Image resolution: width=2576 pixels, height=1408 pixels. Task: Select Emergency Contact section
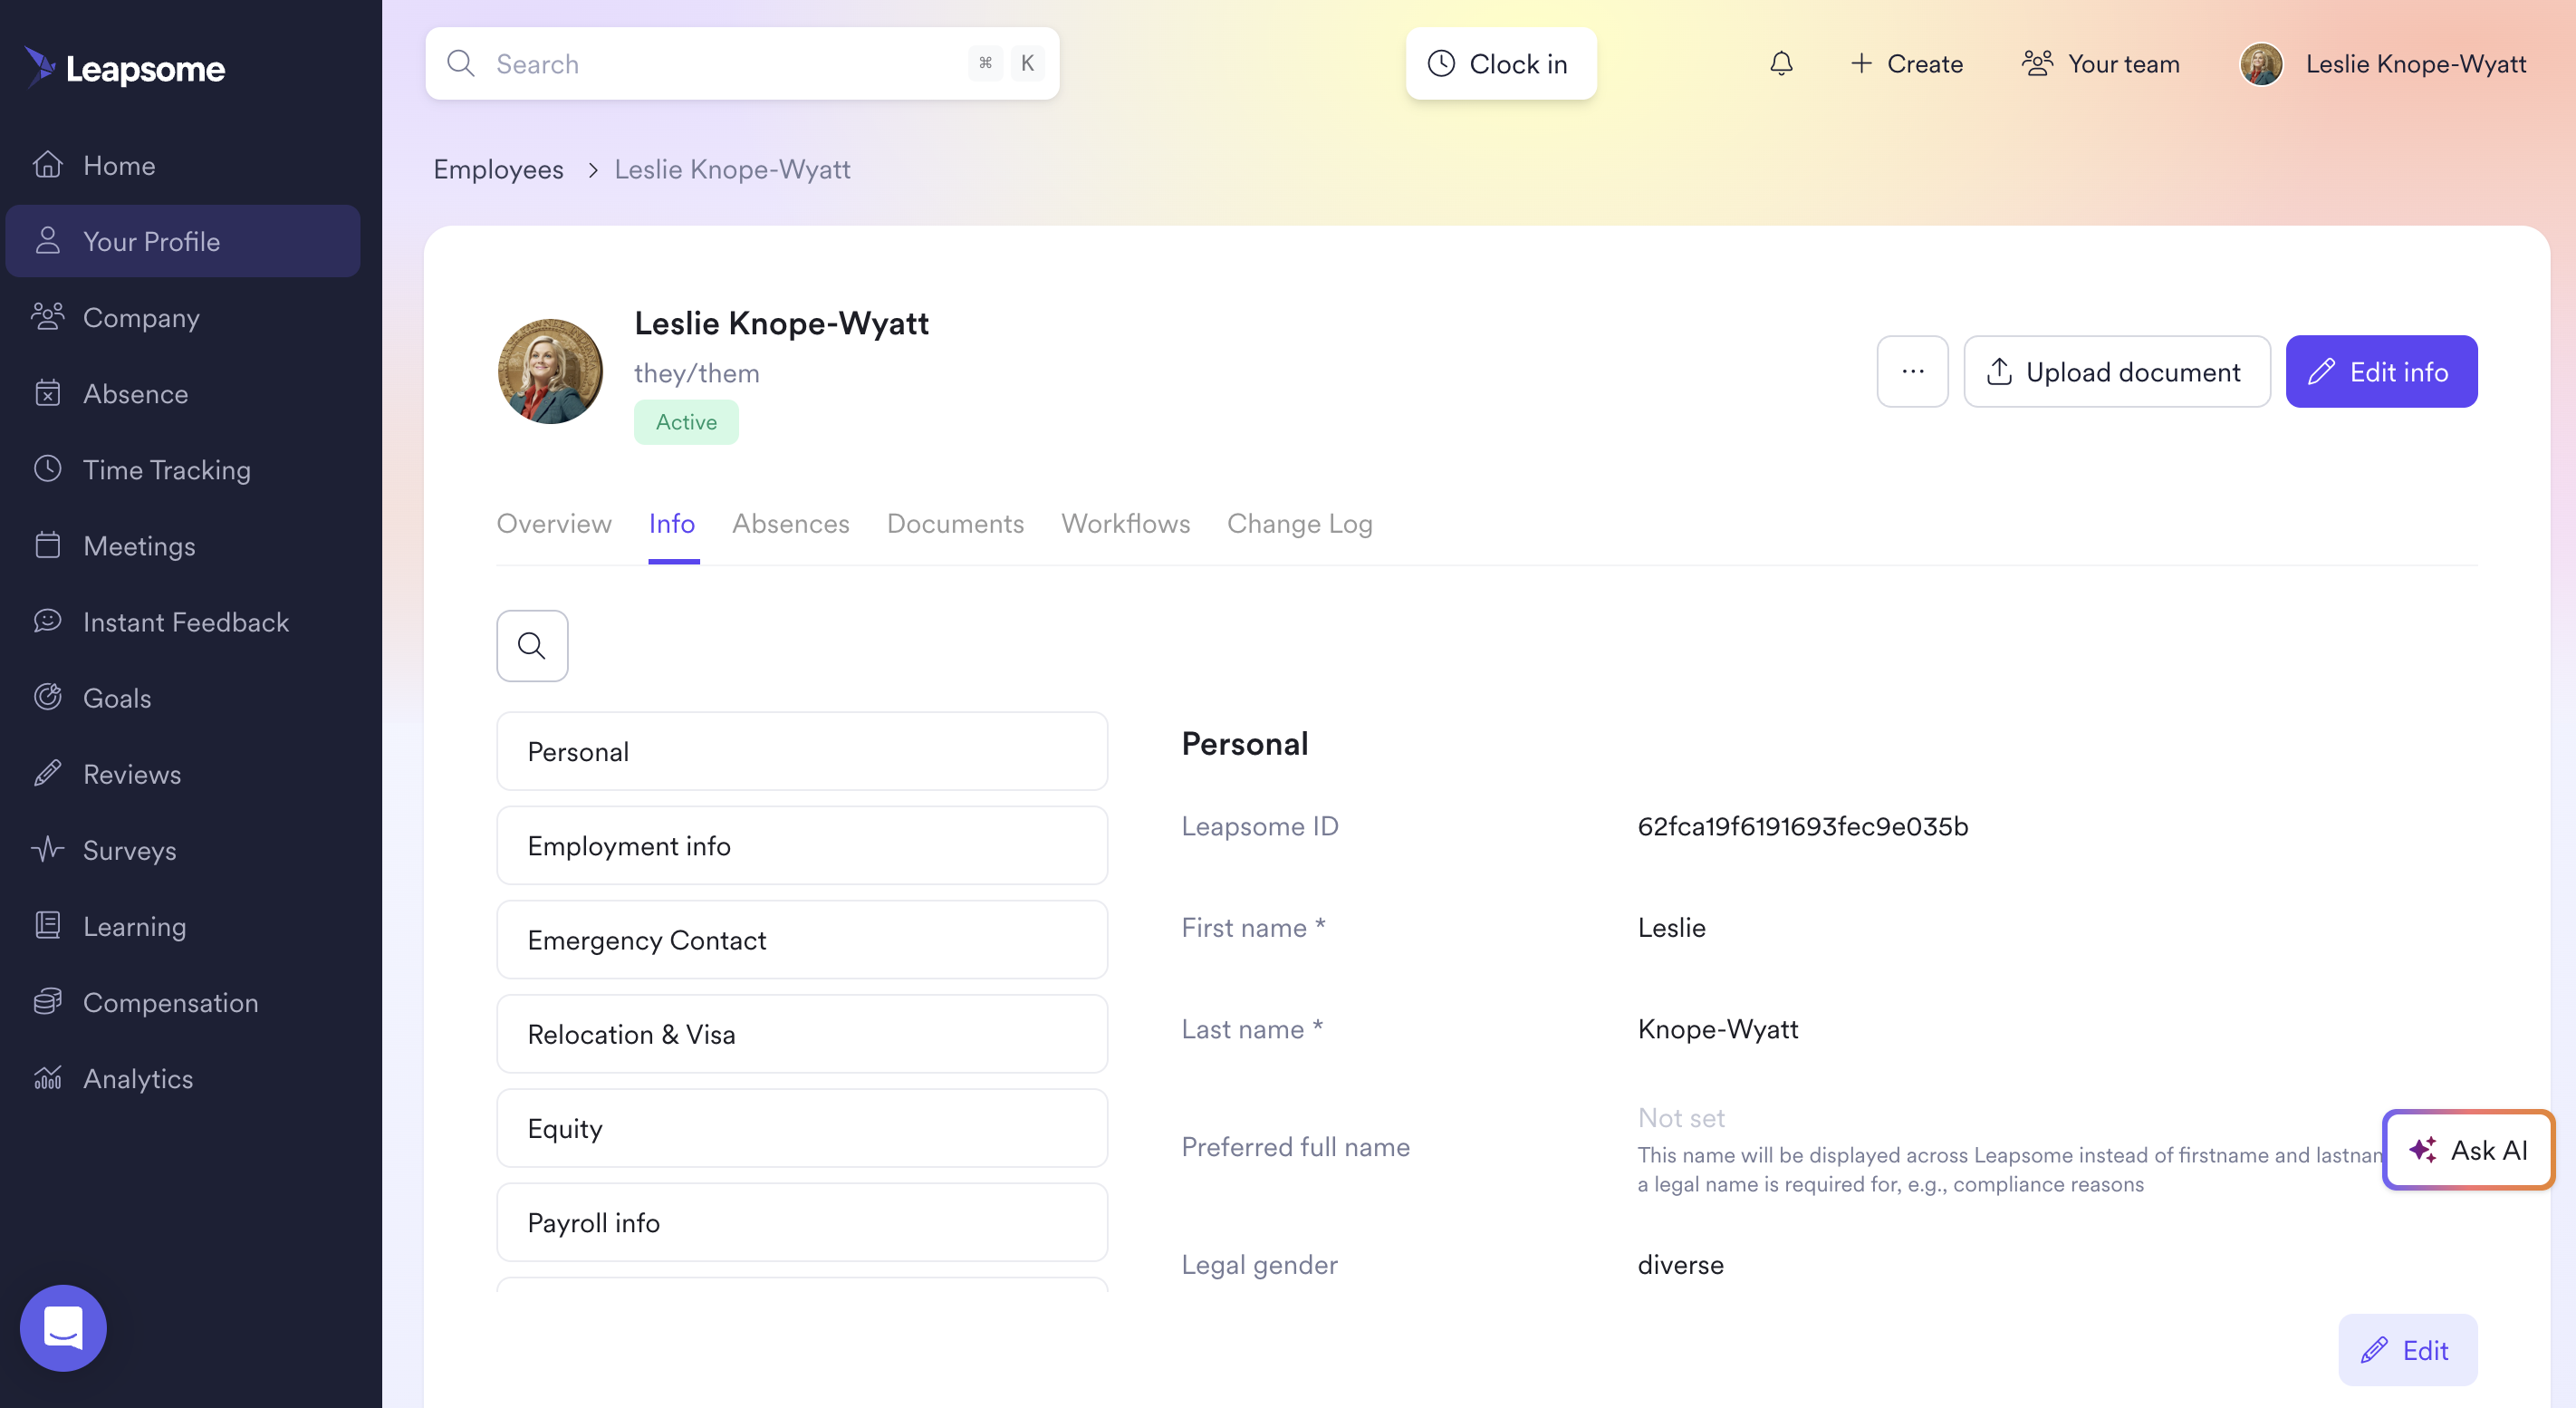click(x=801, y=940)
